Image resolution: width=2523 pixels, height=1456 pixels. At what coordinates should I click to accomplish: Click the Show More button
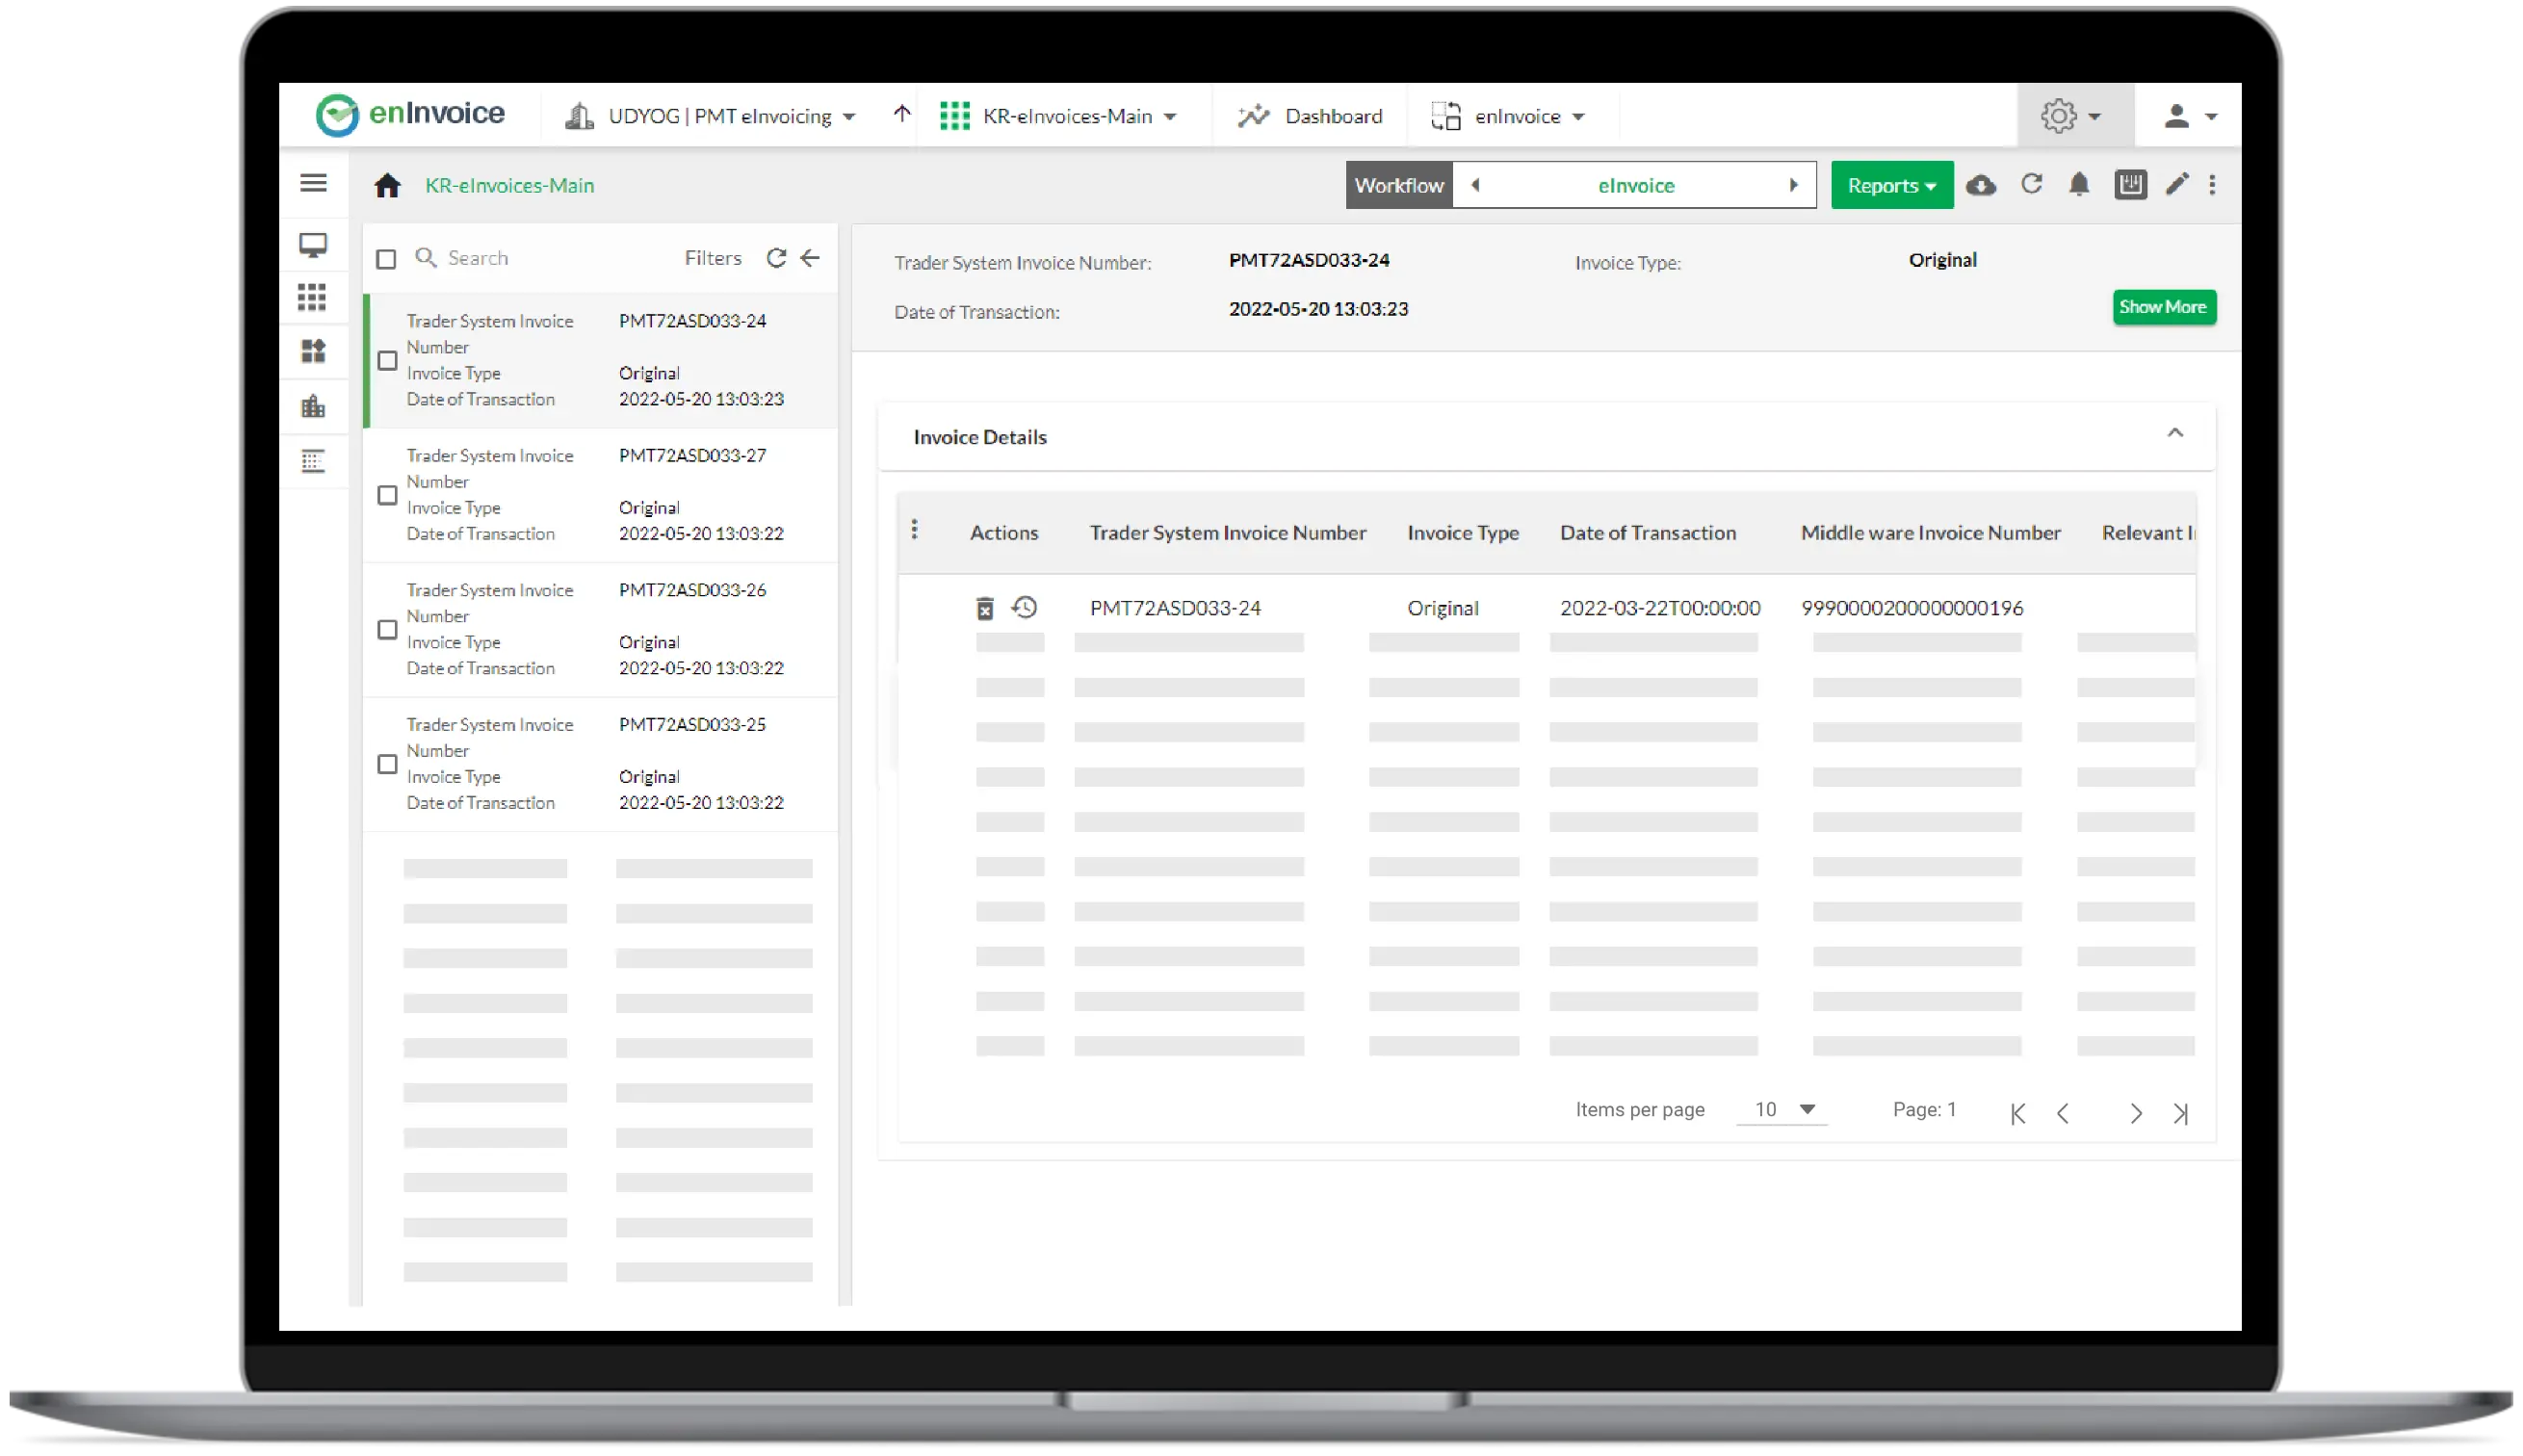tap(2164, 307)
